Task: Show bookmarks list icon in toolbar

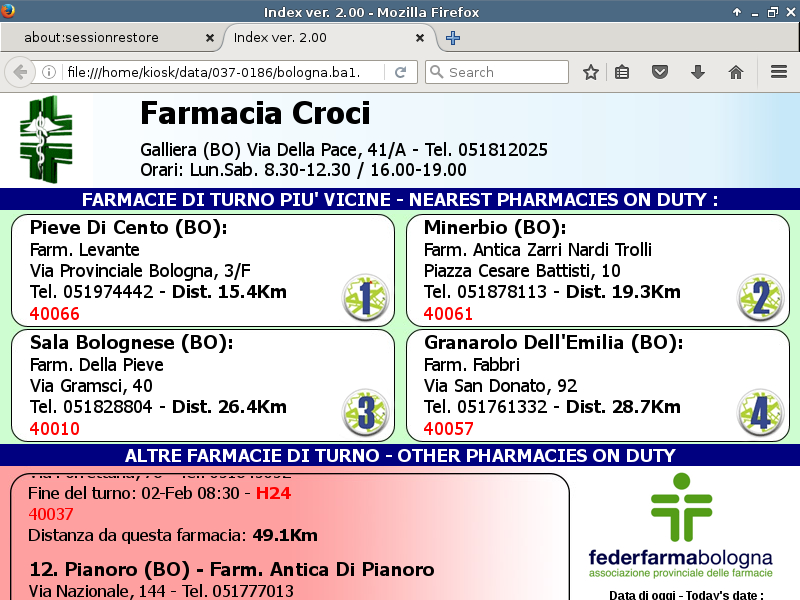Action: (x=622, y=72)
